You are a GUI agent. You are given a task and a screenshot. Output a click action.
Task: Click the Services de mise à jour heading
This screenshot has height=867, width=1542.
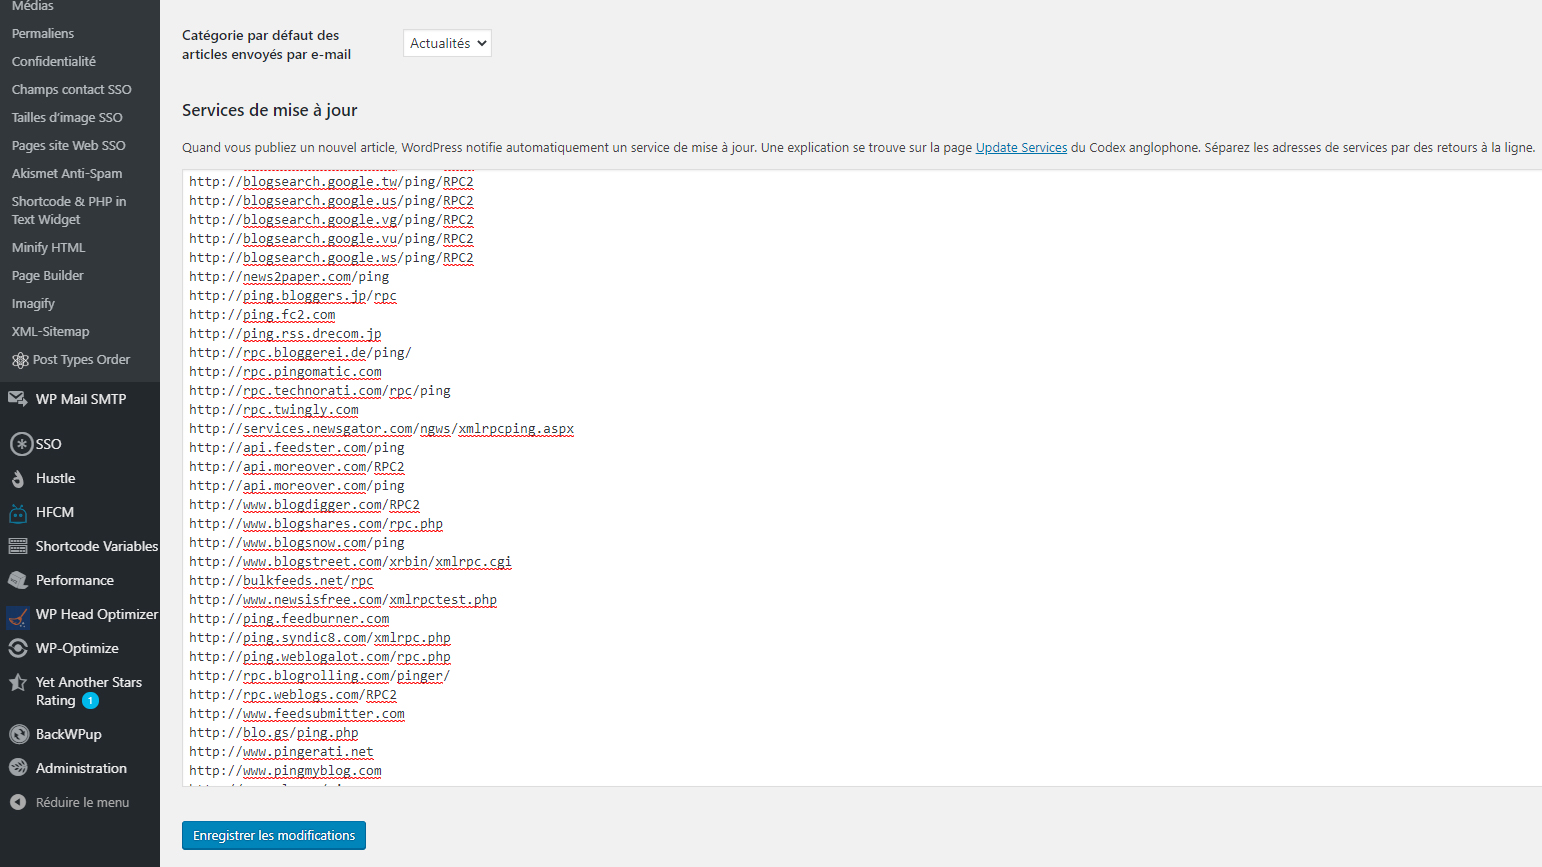point(270,110)
